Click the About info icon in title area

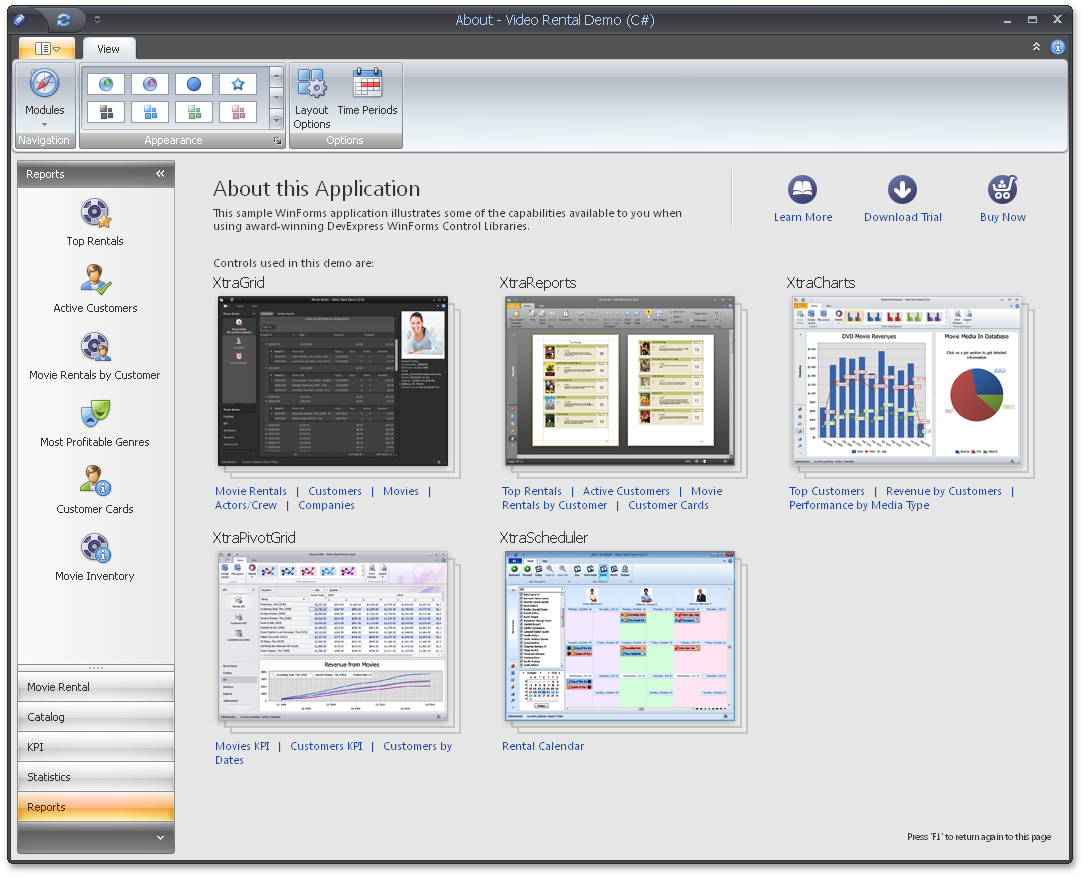pos(1058,47)
